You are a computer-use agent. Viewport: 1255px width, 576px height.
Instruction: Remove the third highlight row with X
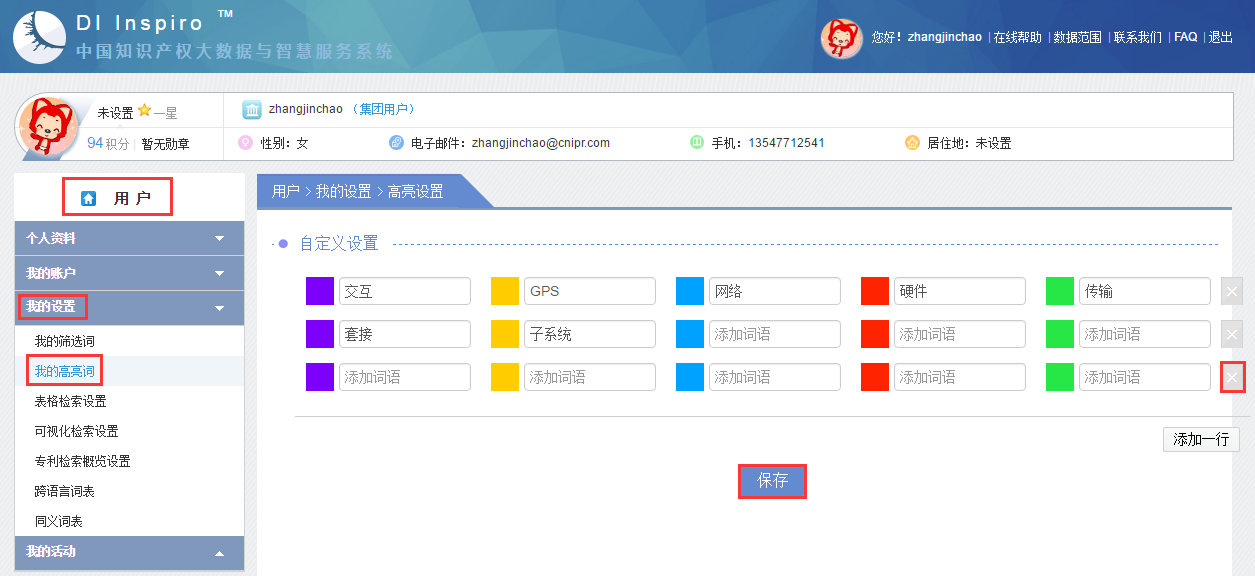(1232, 377)
